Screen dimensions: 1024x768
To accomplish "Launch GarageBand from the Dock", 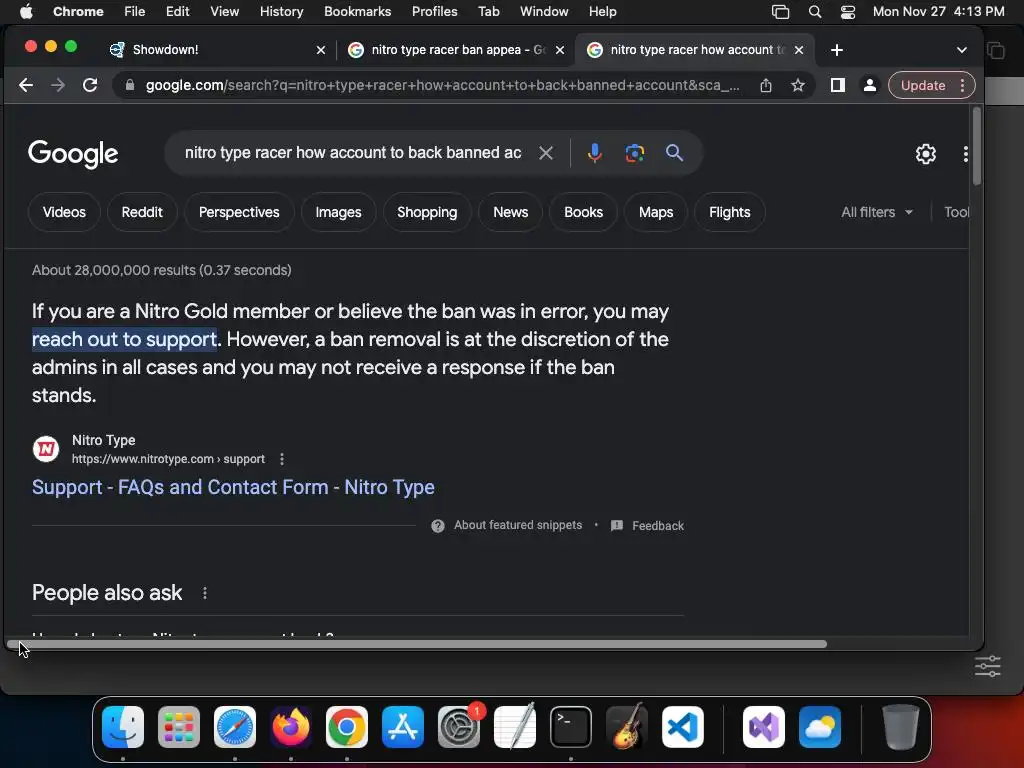I will point(627,727).
